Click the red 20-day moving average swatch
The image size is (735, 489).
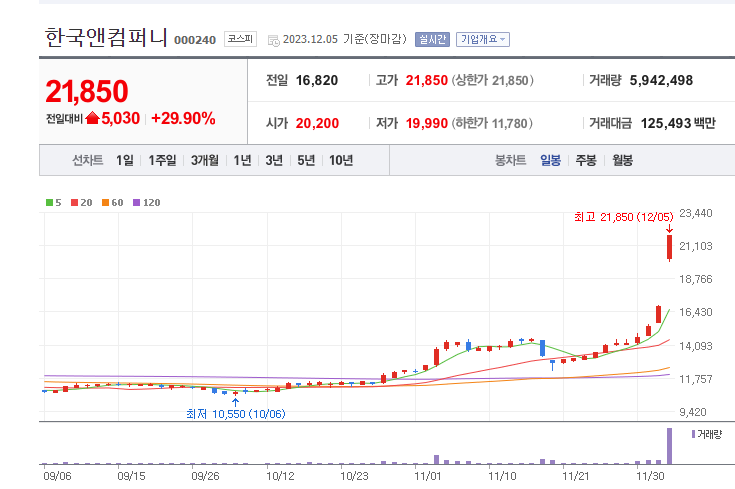[74, 203]
